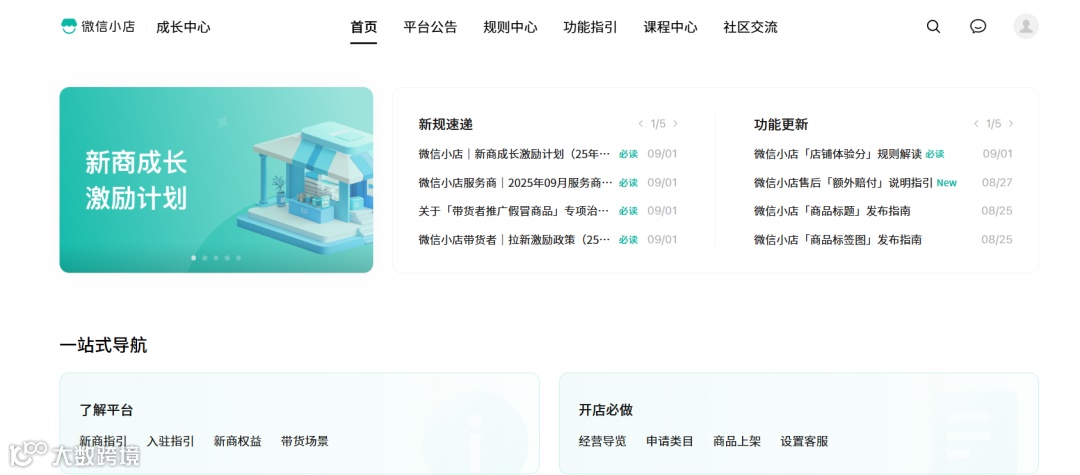This screenshot has height=475, width=1080.
Task: Click the 1/5 page indicator in 功能更新
Action: (x=993, y=124)
